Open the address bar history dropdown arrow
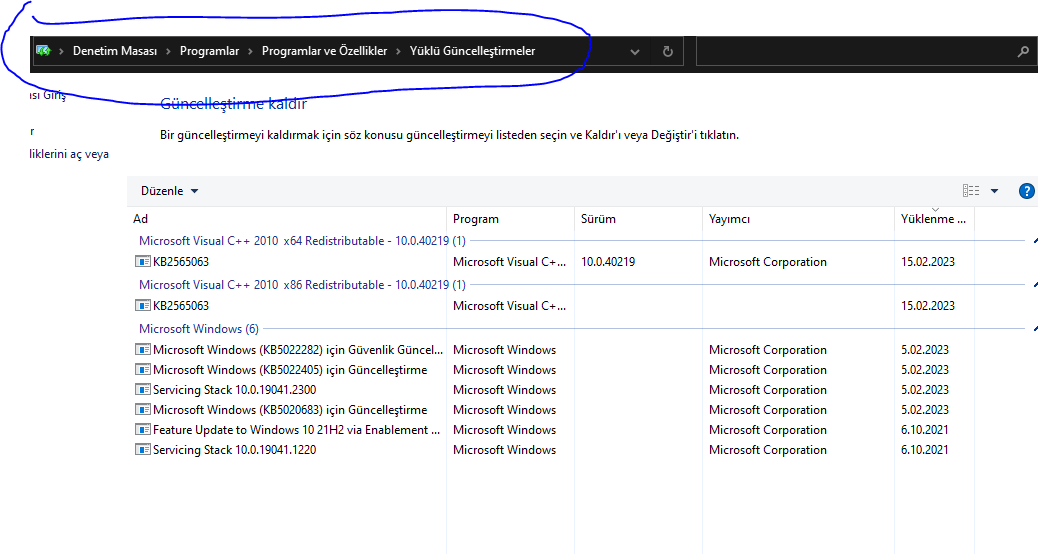The height and width of the screenshot is (554, 1038). pos(634,52)
